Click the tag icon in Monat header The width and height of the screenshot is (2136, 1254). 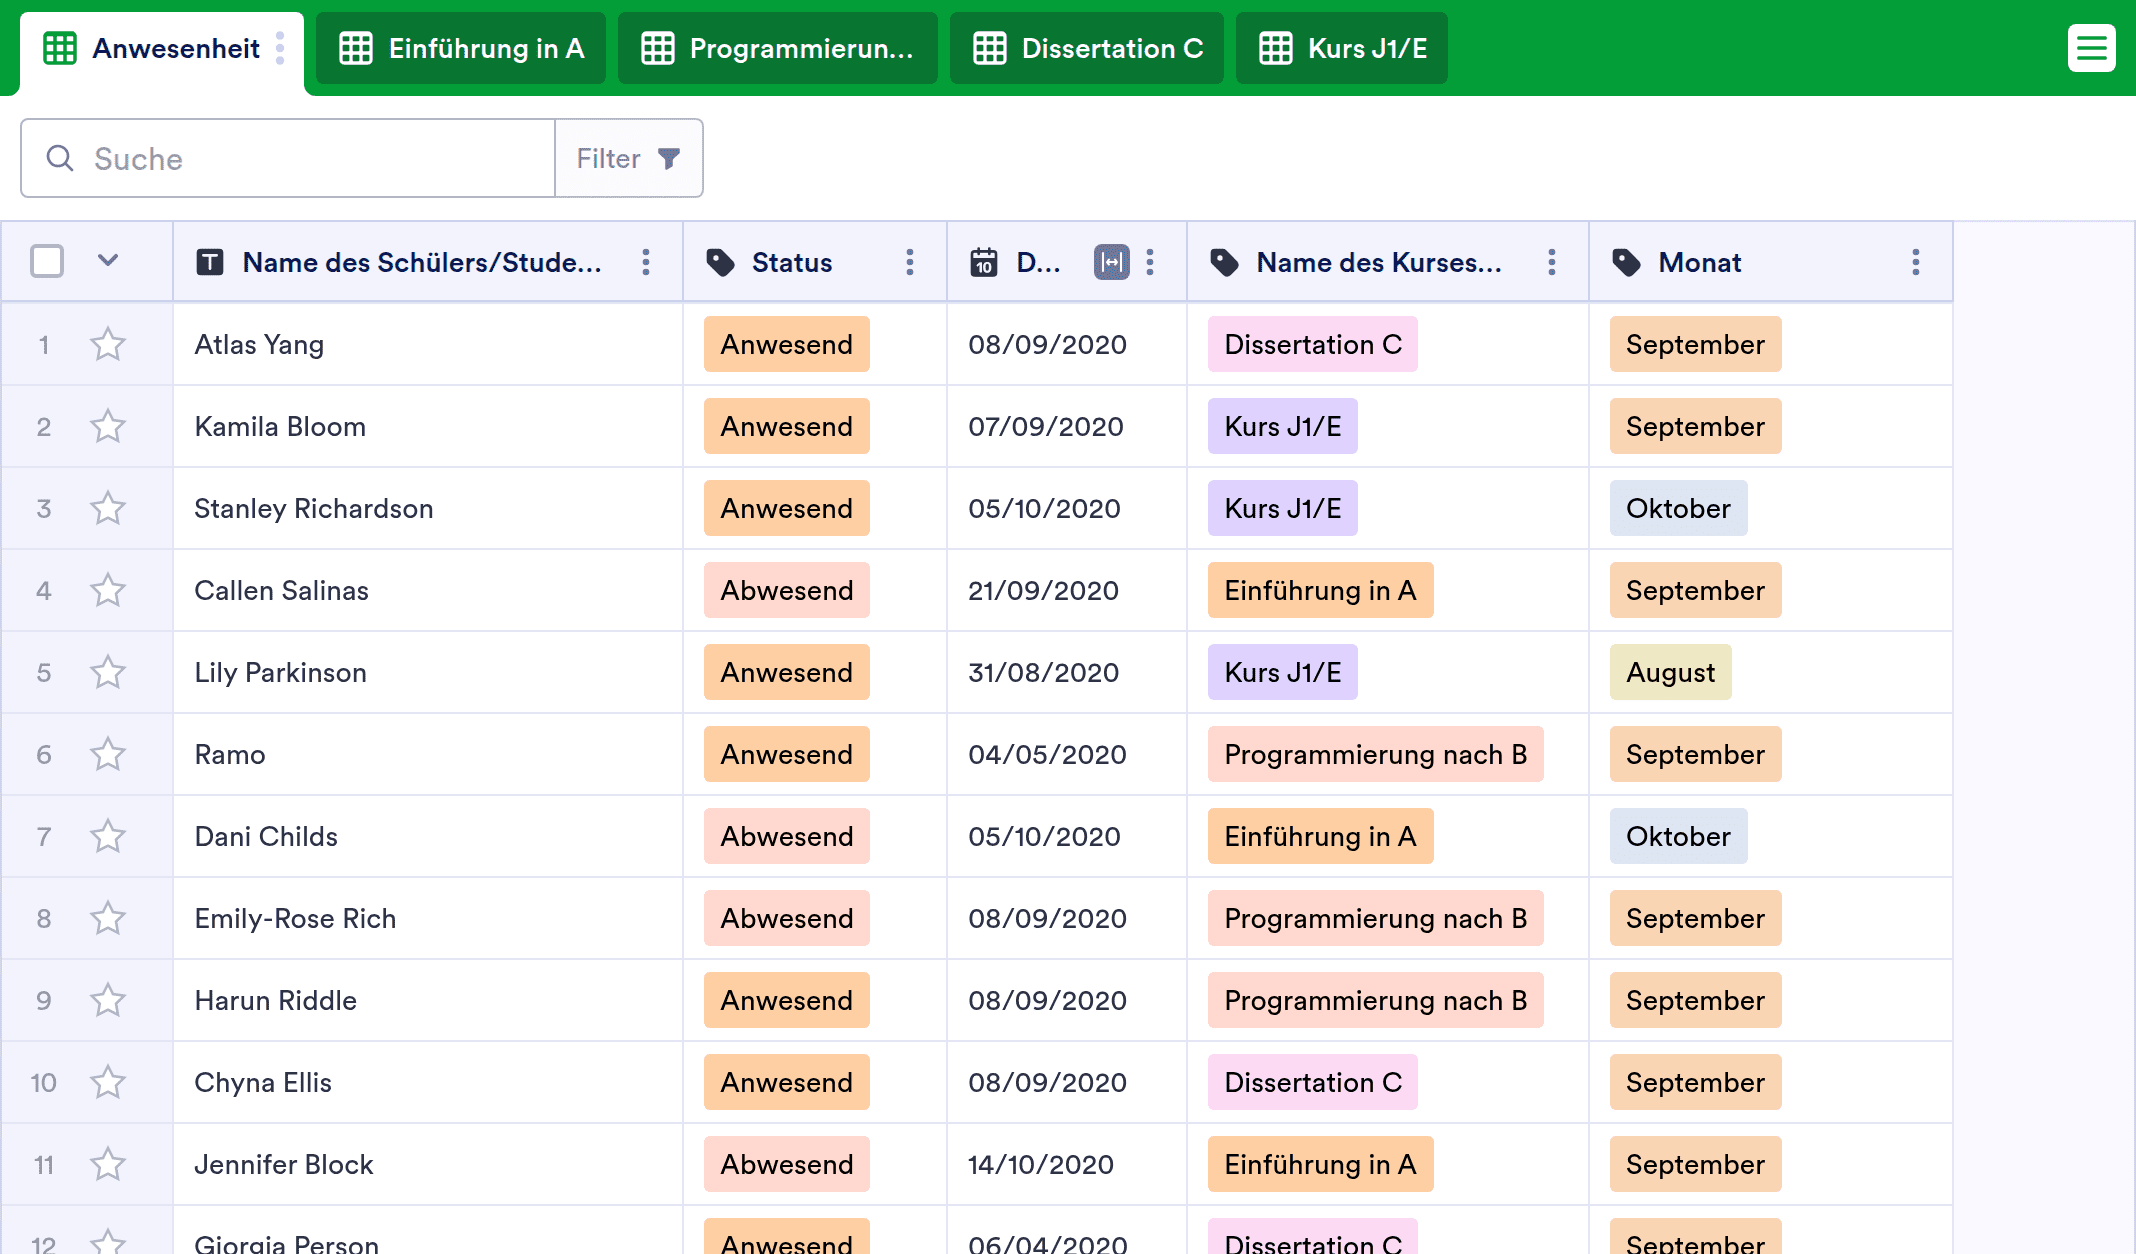pyautogui.click(x=1626, y=262)
